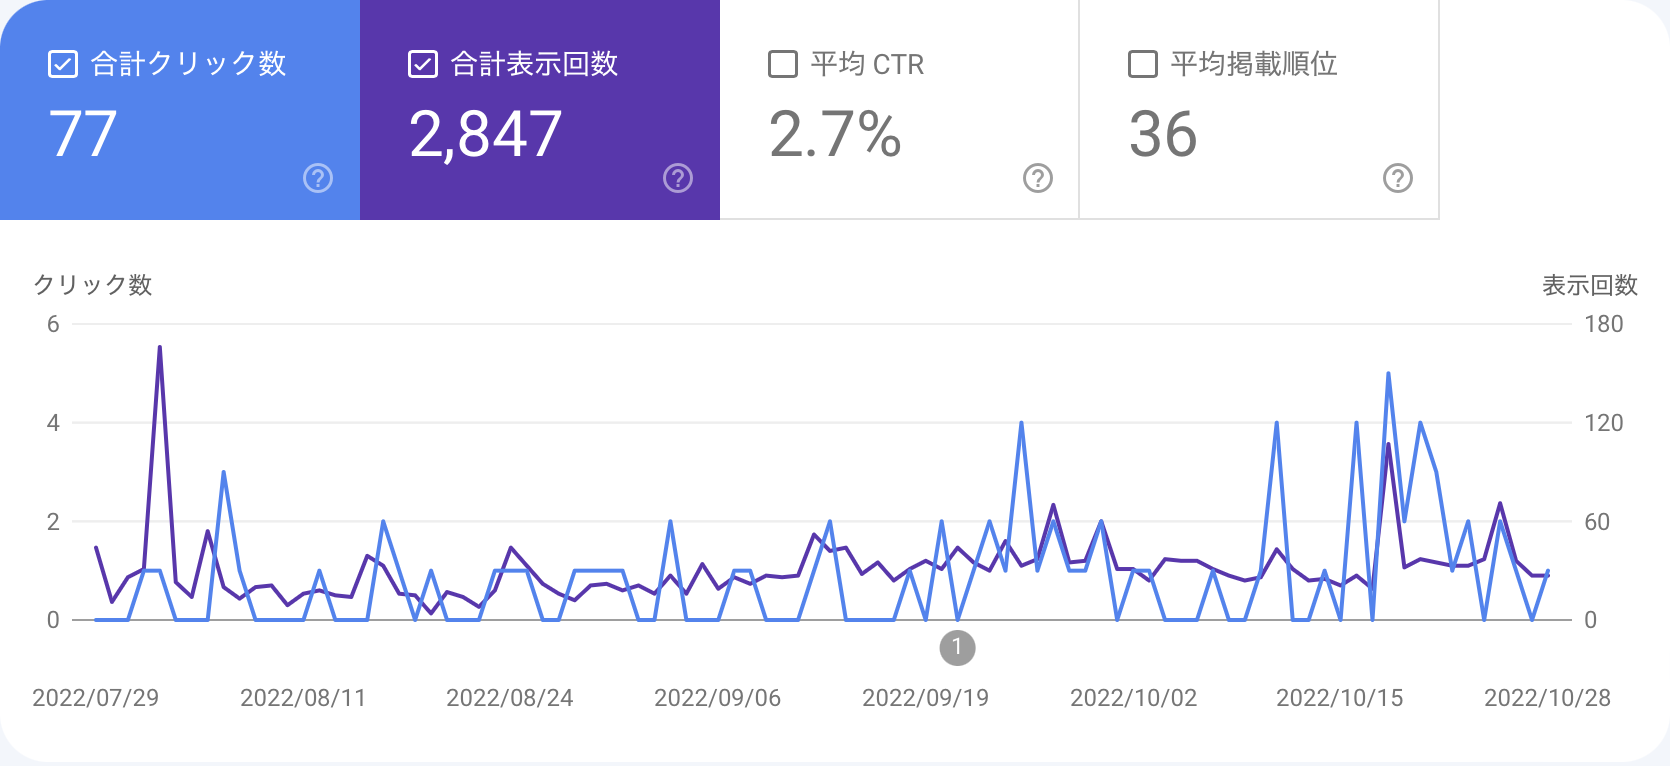Uncheck the 合計クリック数 checkbox
The width and height of the screenshot is (1670, 766).
[x=63, y=64]
